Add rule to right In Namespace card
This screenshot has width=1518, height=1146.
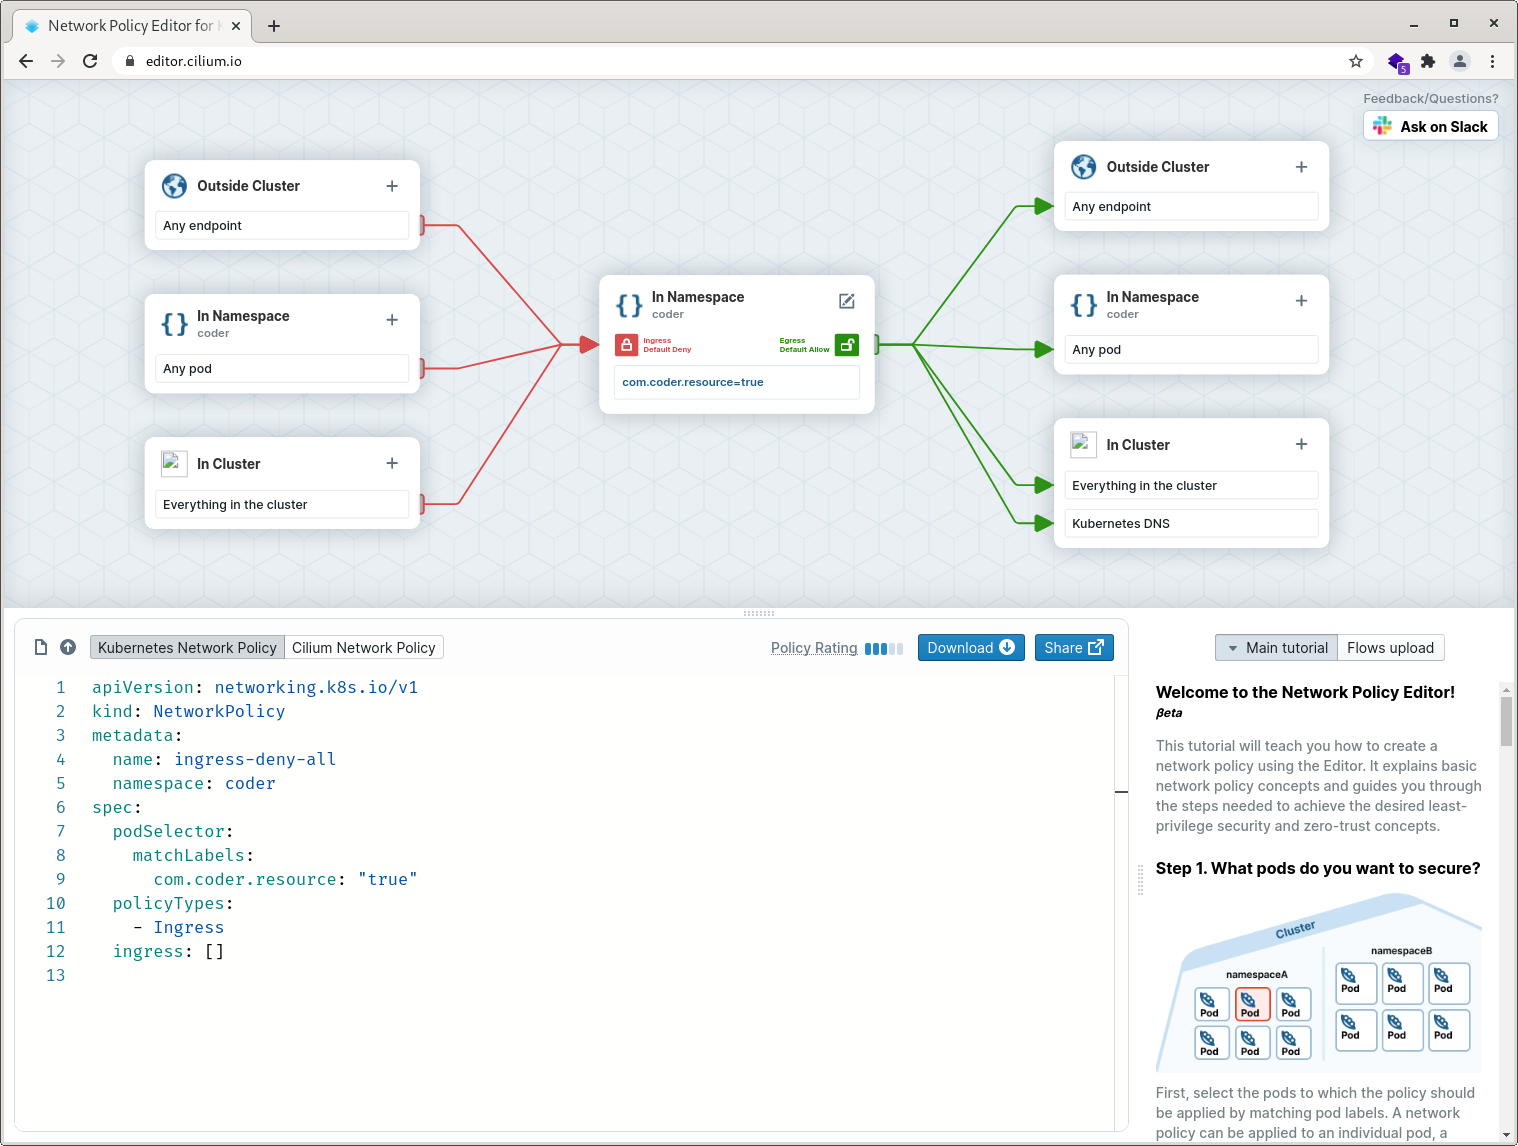pos(1301,301)
